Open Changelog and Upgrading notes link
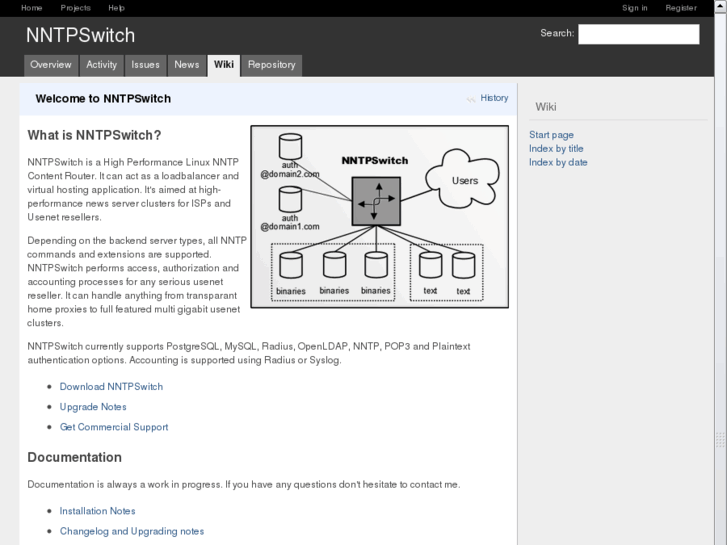 [132, 532]
